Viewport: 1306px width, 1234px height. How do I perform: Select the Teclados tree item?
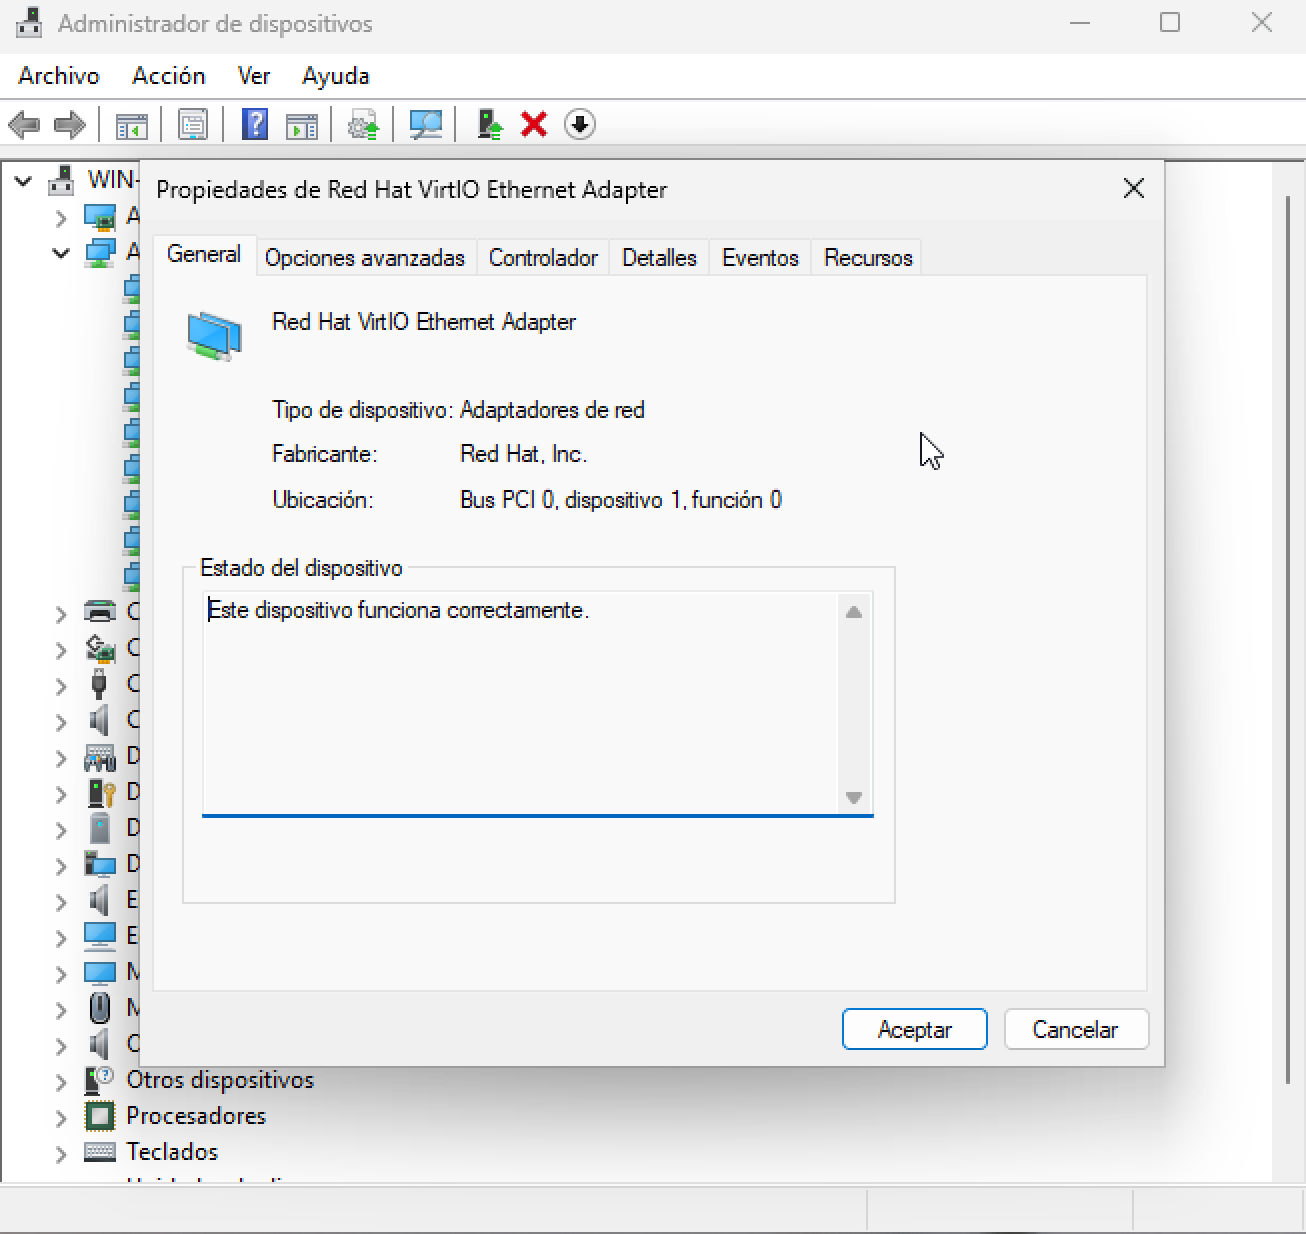172,1152
